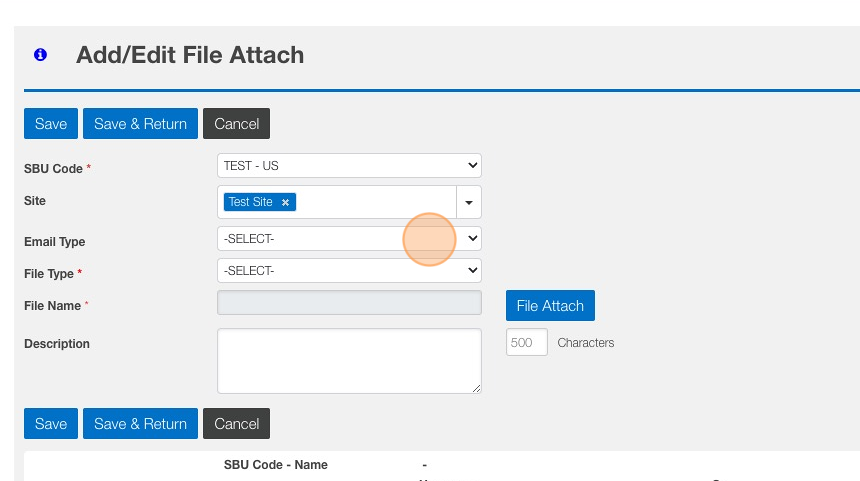
Task: Click the File Name field
Action: (349, 303)
